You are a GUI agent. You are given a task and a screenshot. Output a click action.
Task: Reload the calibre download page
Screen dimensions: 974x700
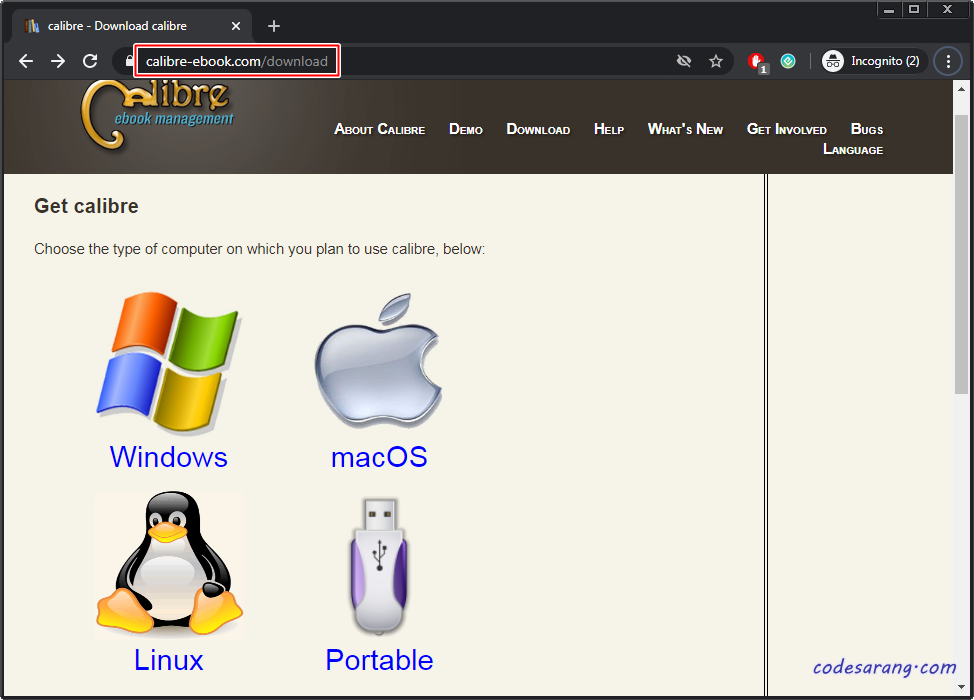[90, 61]
